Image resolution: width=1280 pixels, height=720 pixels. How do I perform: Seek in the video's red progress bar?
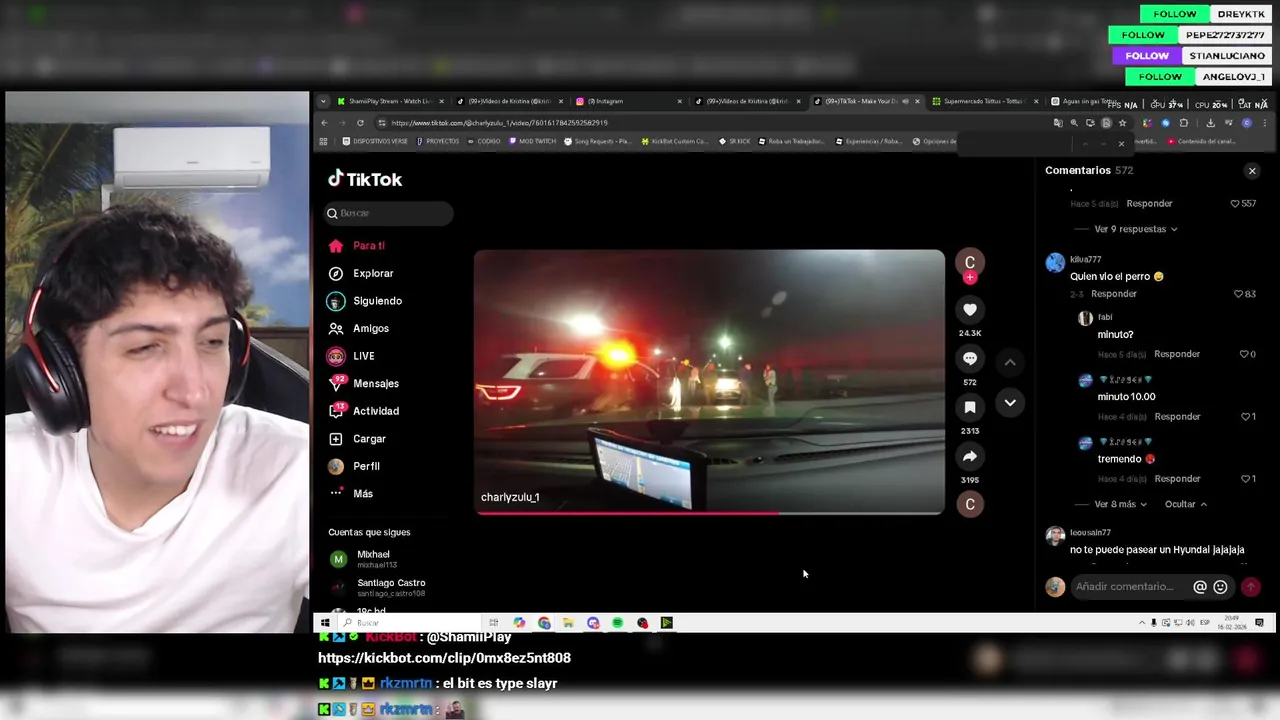(709, 513)
